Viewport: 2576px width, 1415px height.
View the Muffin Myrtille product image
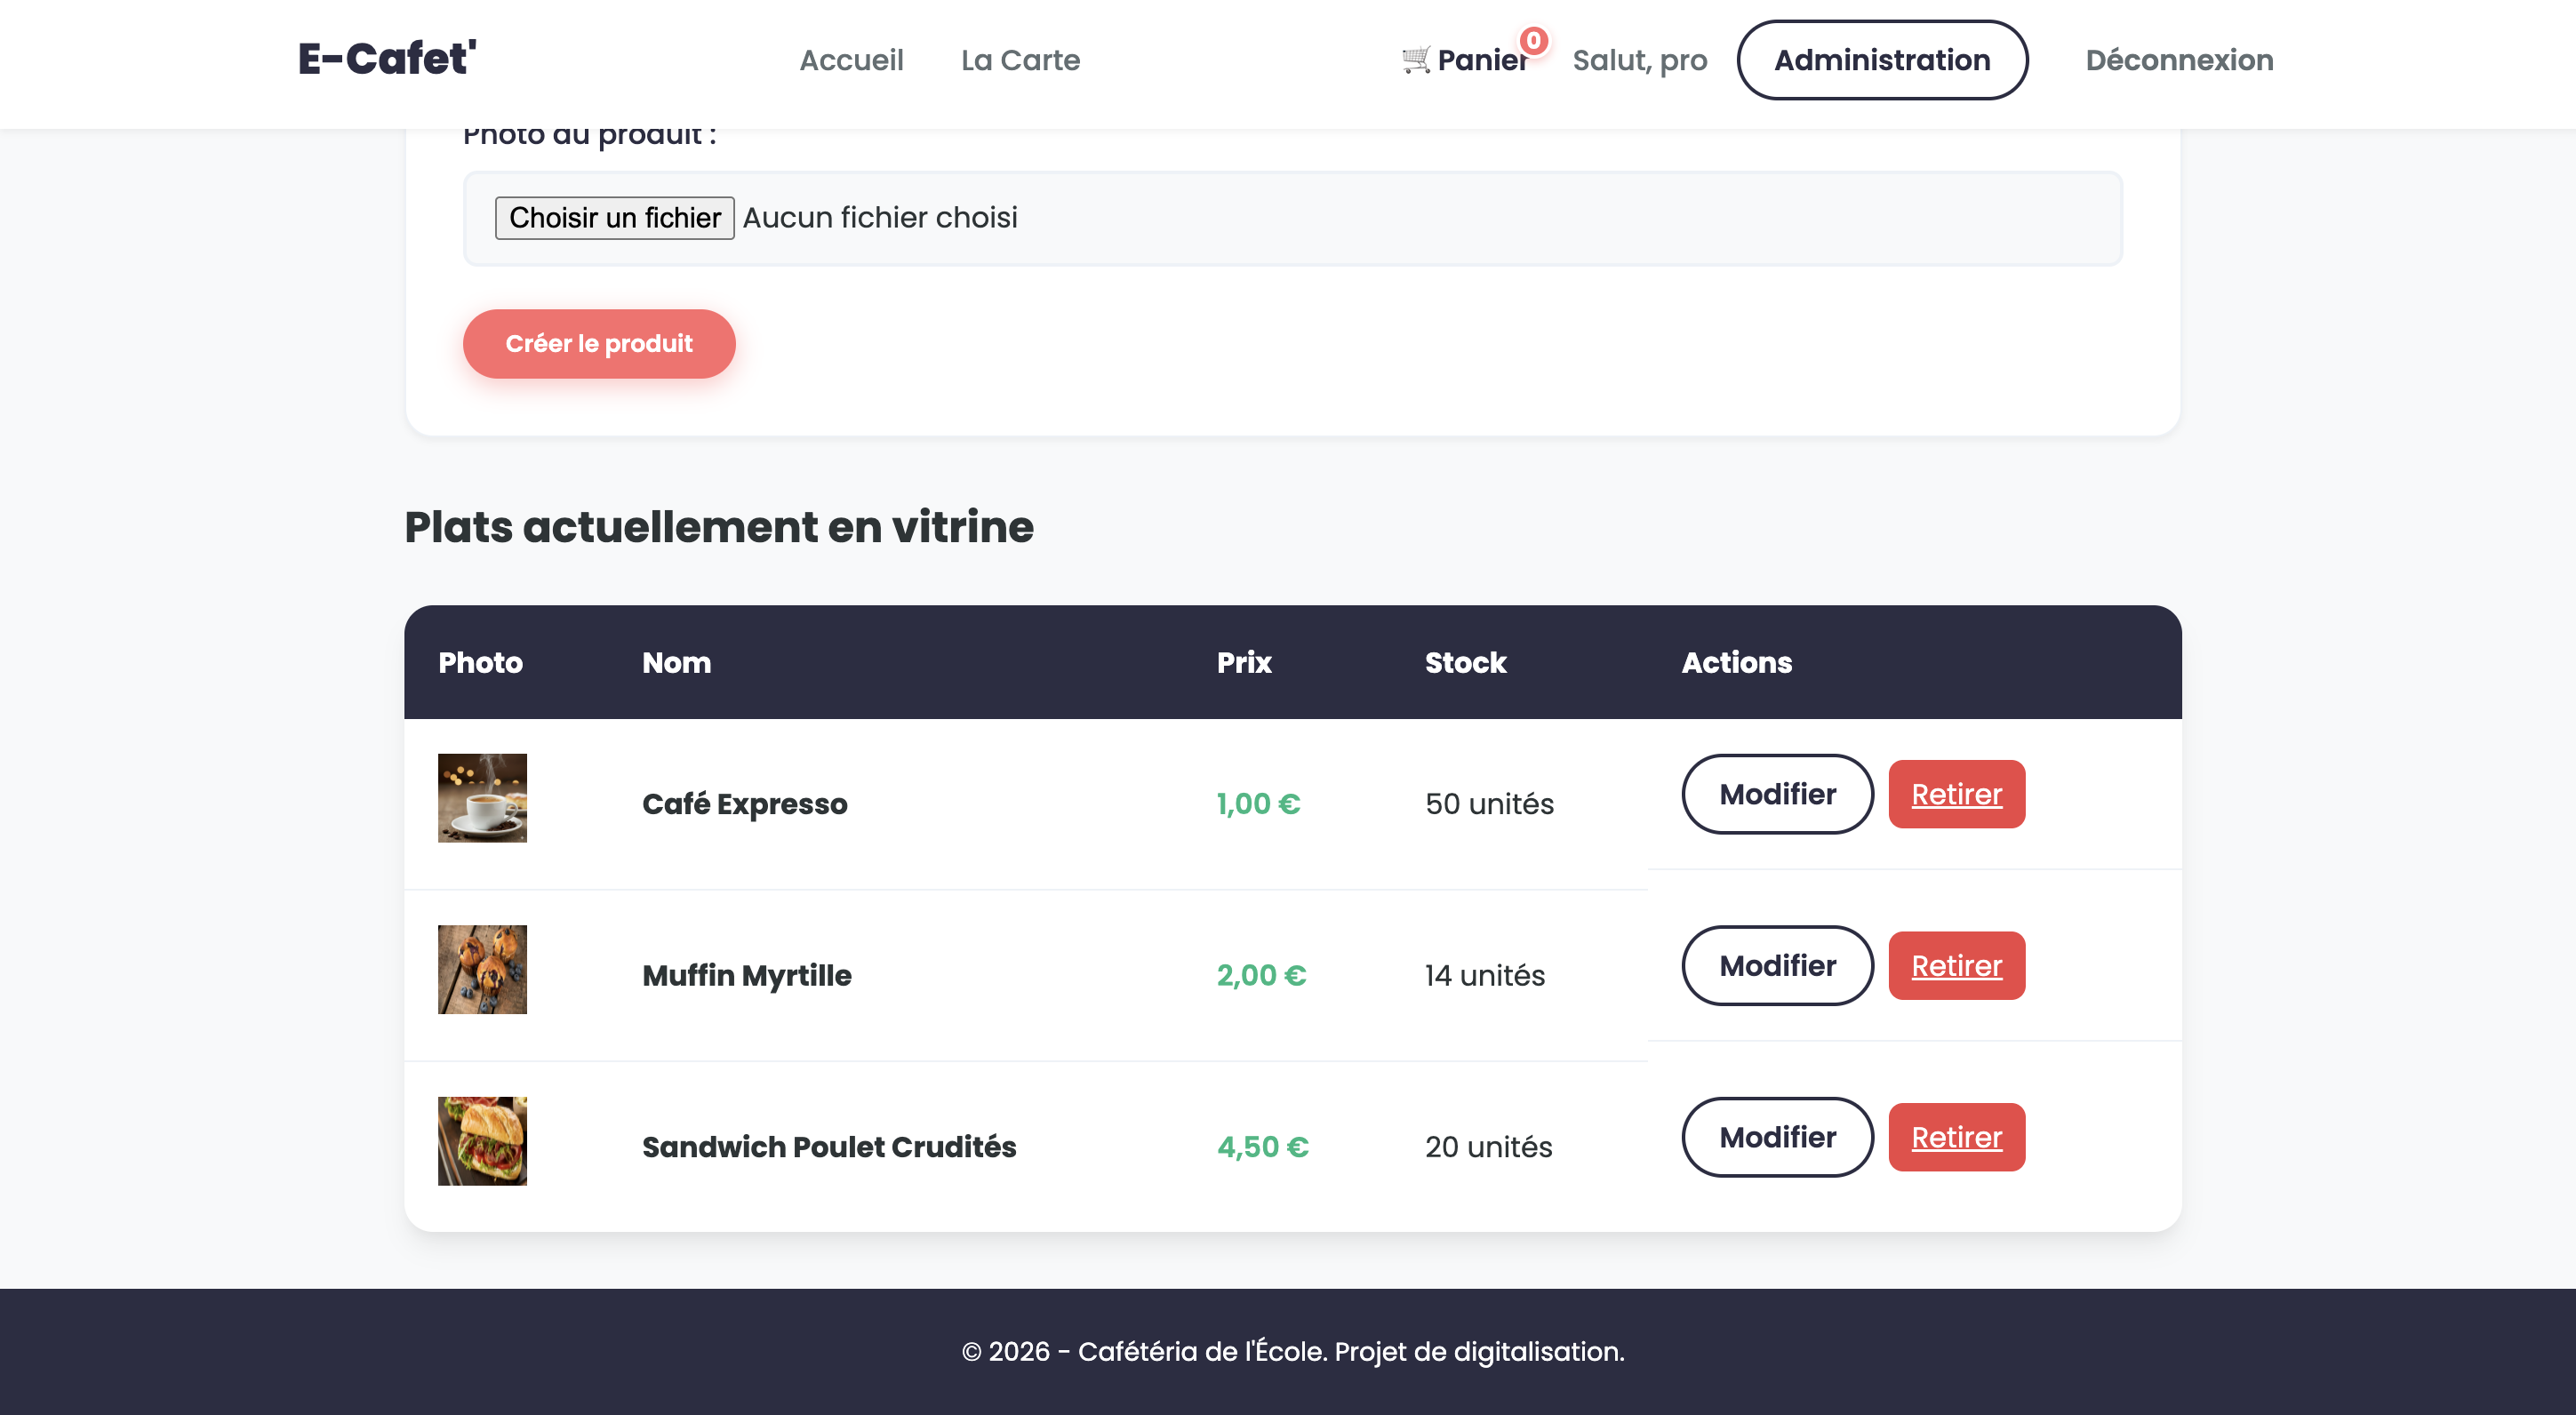[482, 969]
